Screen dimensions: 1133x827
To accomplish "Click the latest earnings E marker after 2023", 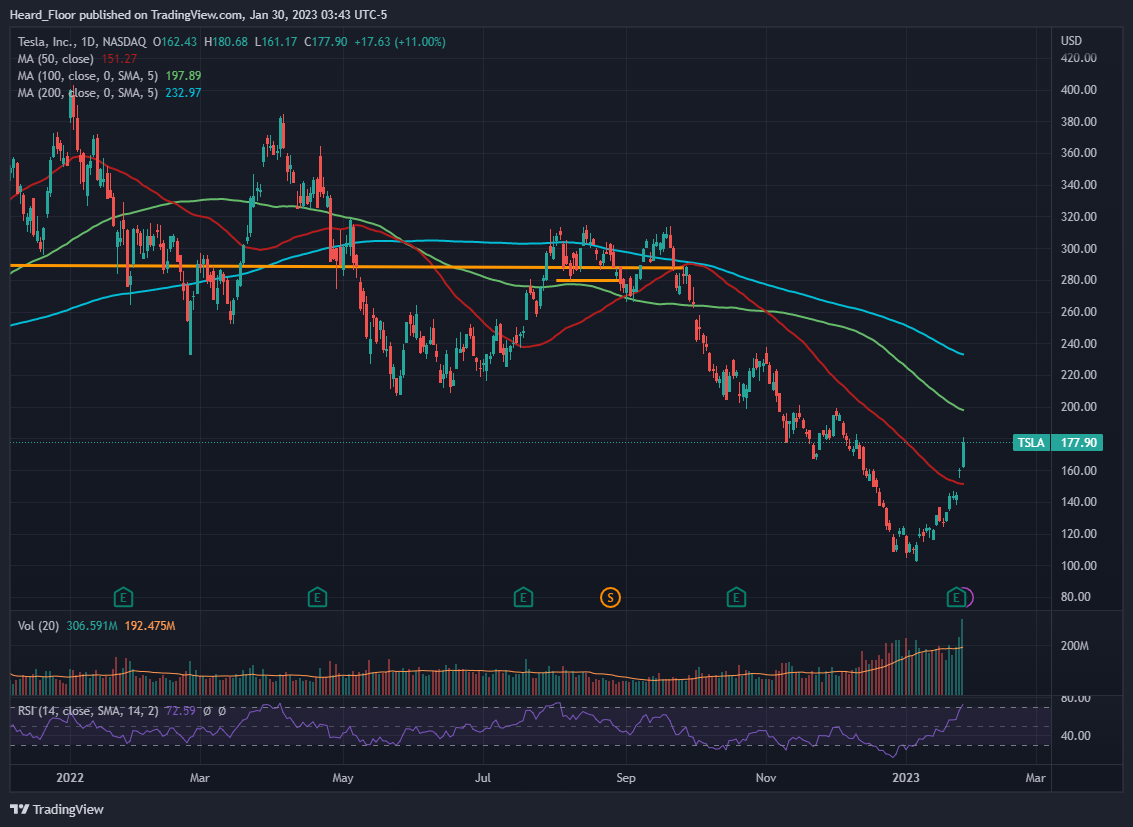I will point(957,597).
